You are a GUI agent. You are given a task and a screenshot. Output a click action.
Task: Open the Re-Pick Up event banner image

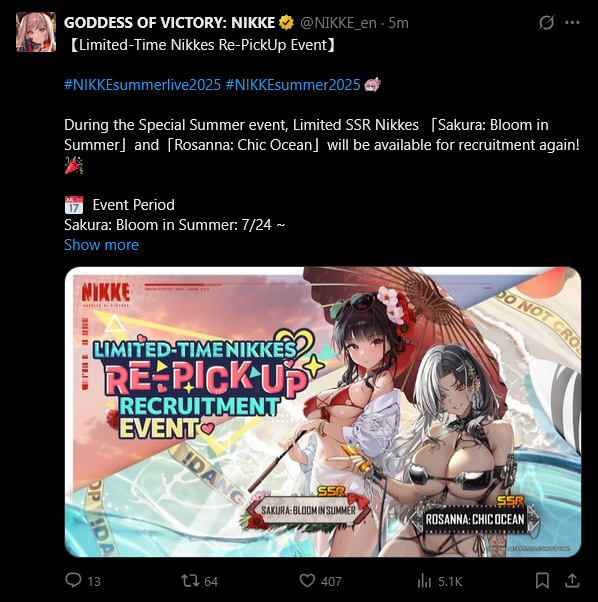point(322,412)
